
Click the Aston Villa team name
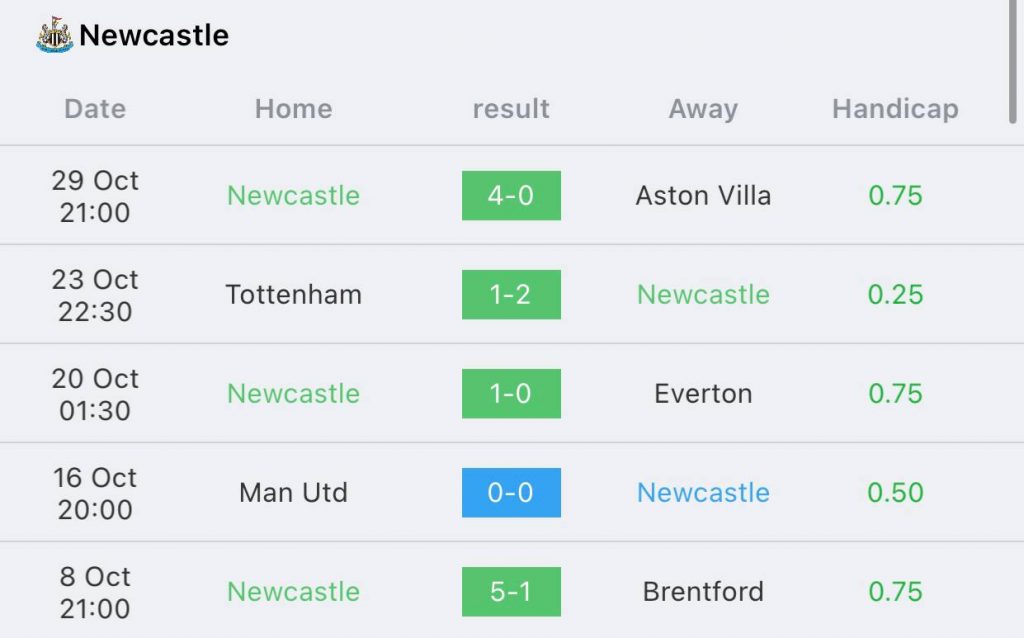pyautogui.click(x=703, y=195)
